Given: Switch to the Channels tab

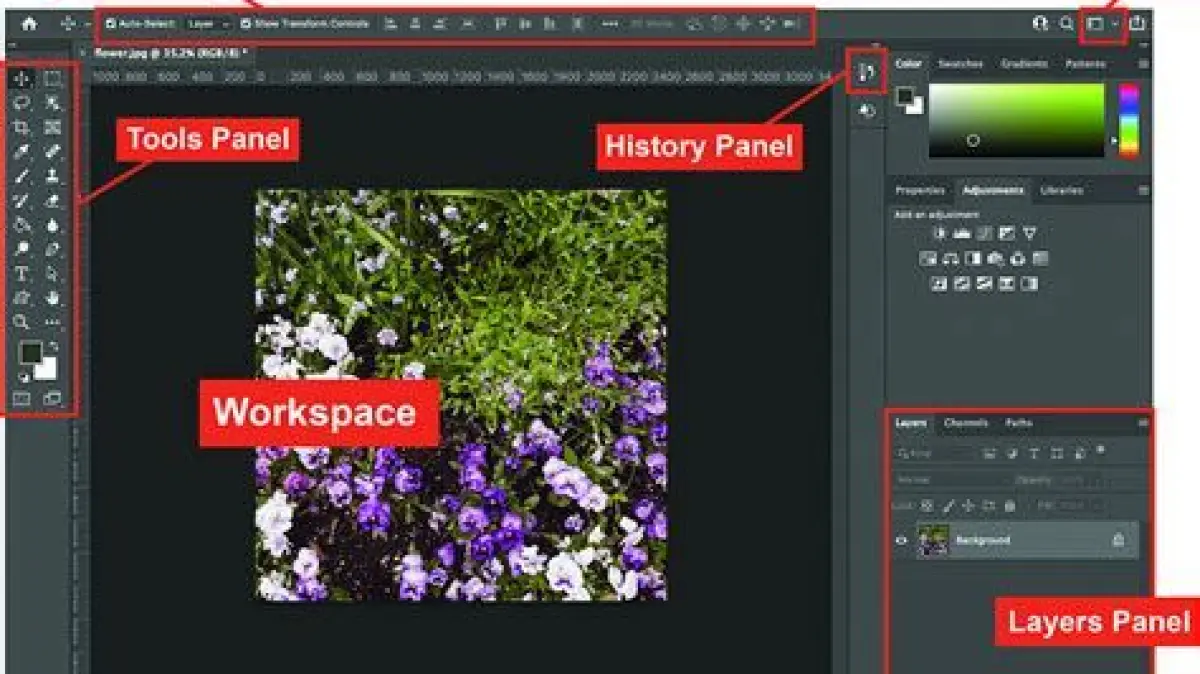Looking at the screenshot, I should coord(966,423).
